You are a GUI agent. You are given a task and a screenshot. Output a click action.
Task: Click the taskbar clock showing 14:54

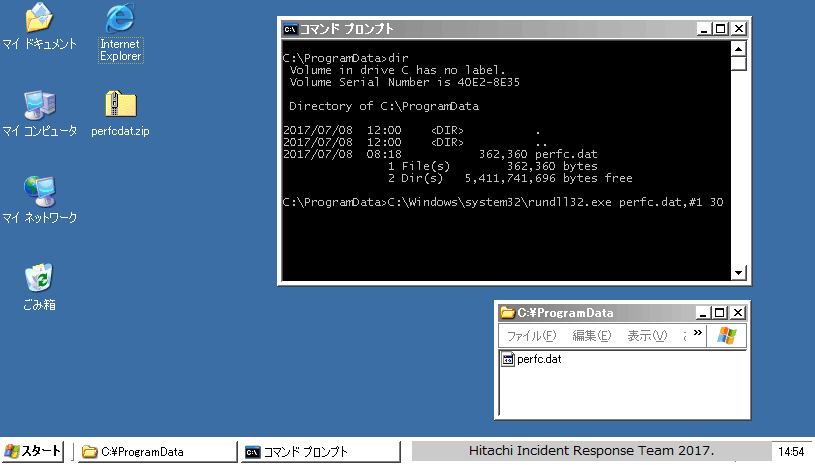(791, 452)
